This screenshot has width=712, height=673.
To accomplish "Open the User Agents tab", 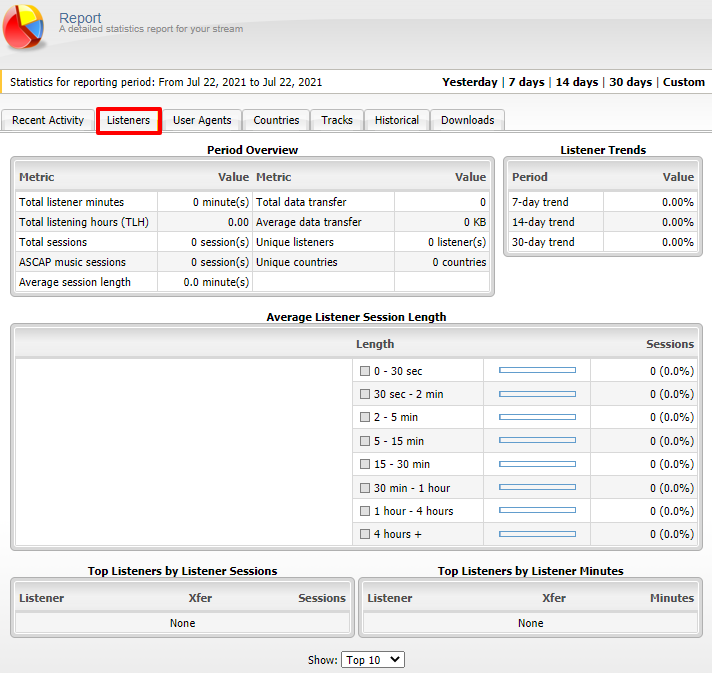I will point(202,120).
